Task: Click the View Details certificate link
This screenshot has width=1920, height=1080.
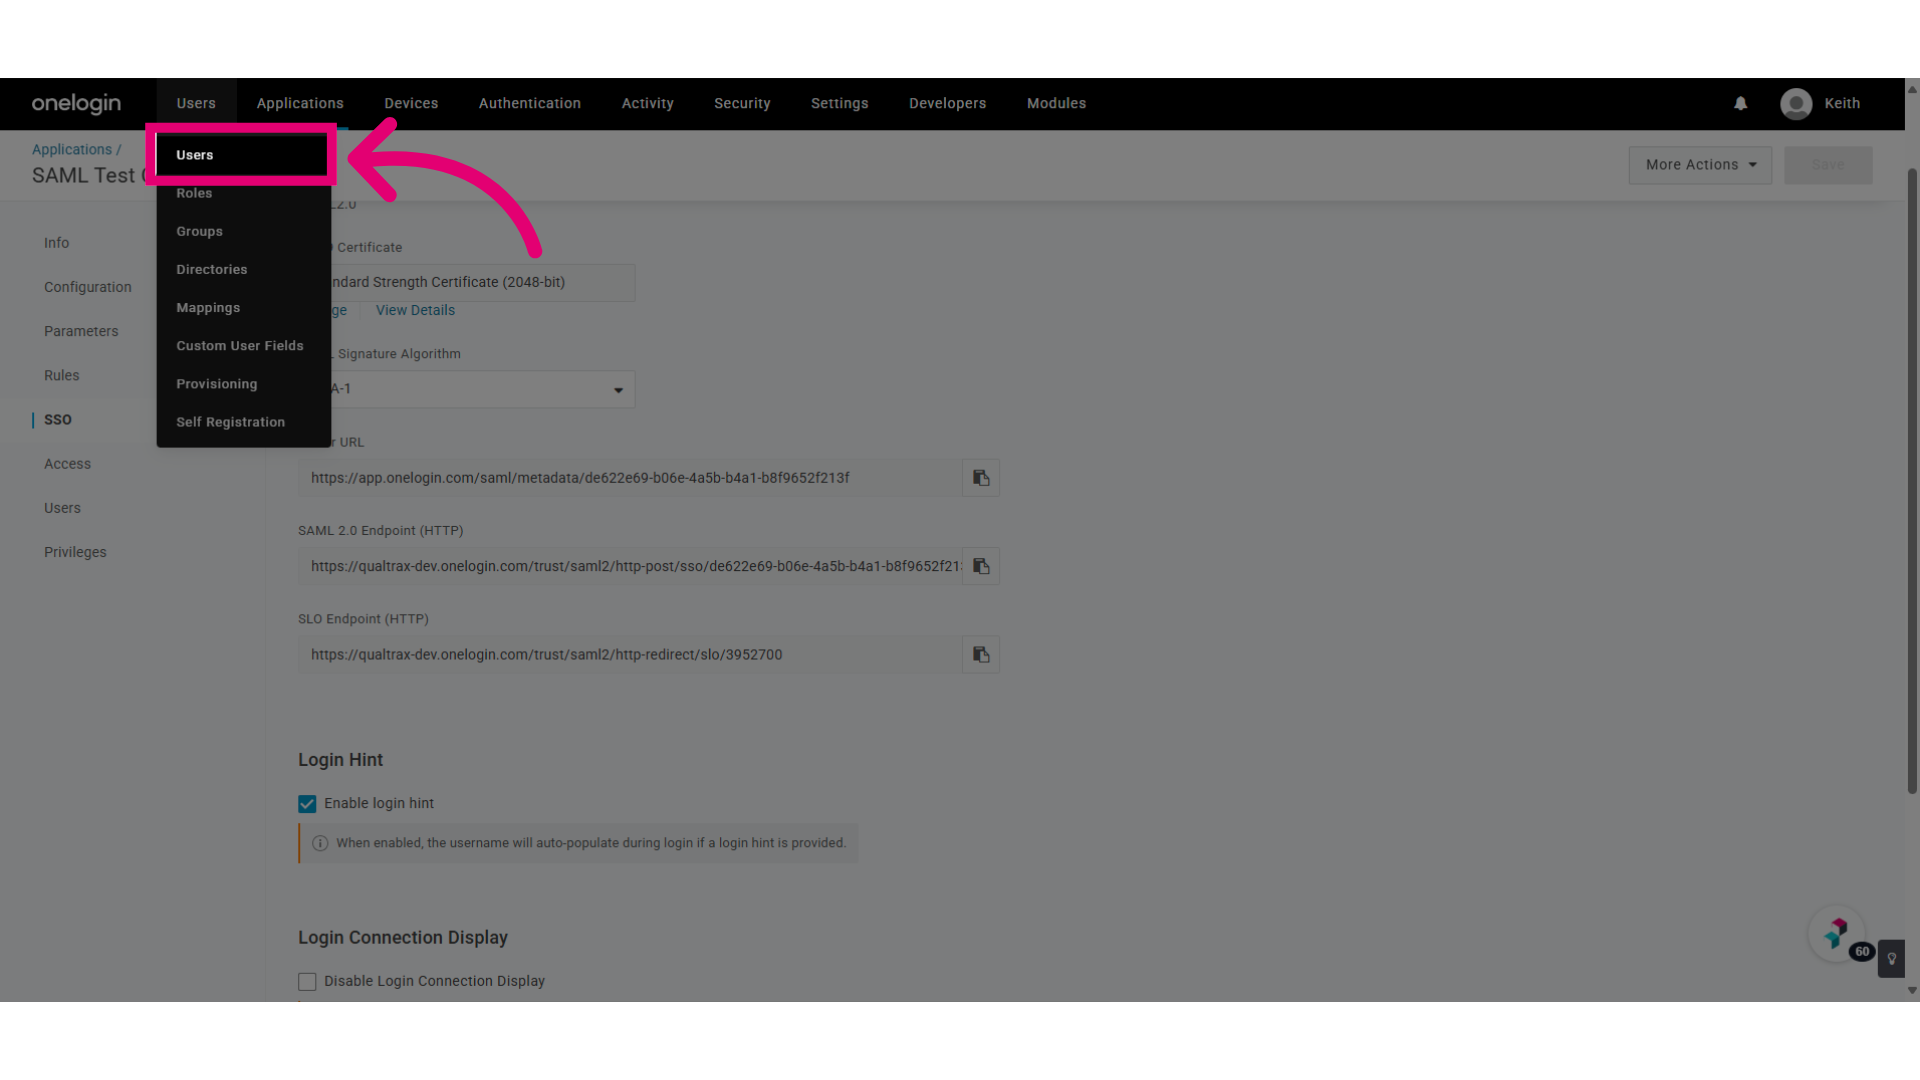Action: click(415, 311)
